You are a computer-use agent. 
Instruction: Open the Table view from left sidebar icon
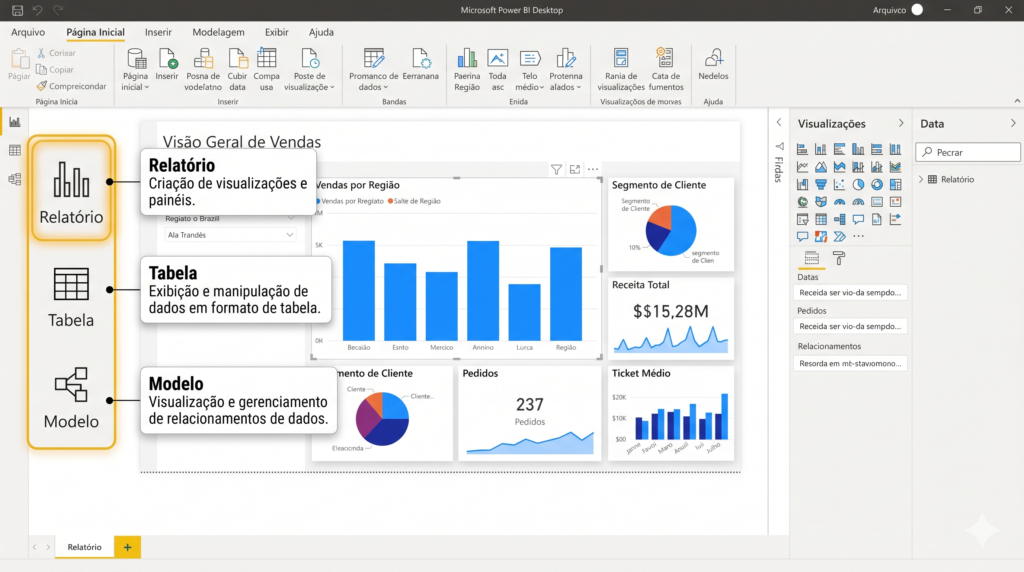pos(14,151)
